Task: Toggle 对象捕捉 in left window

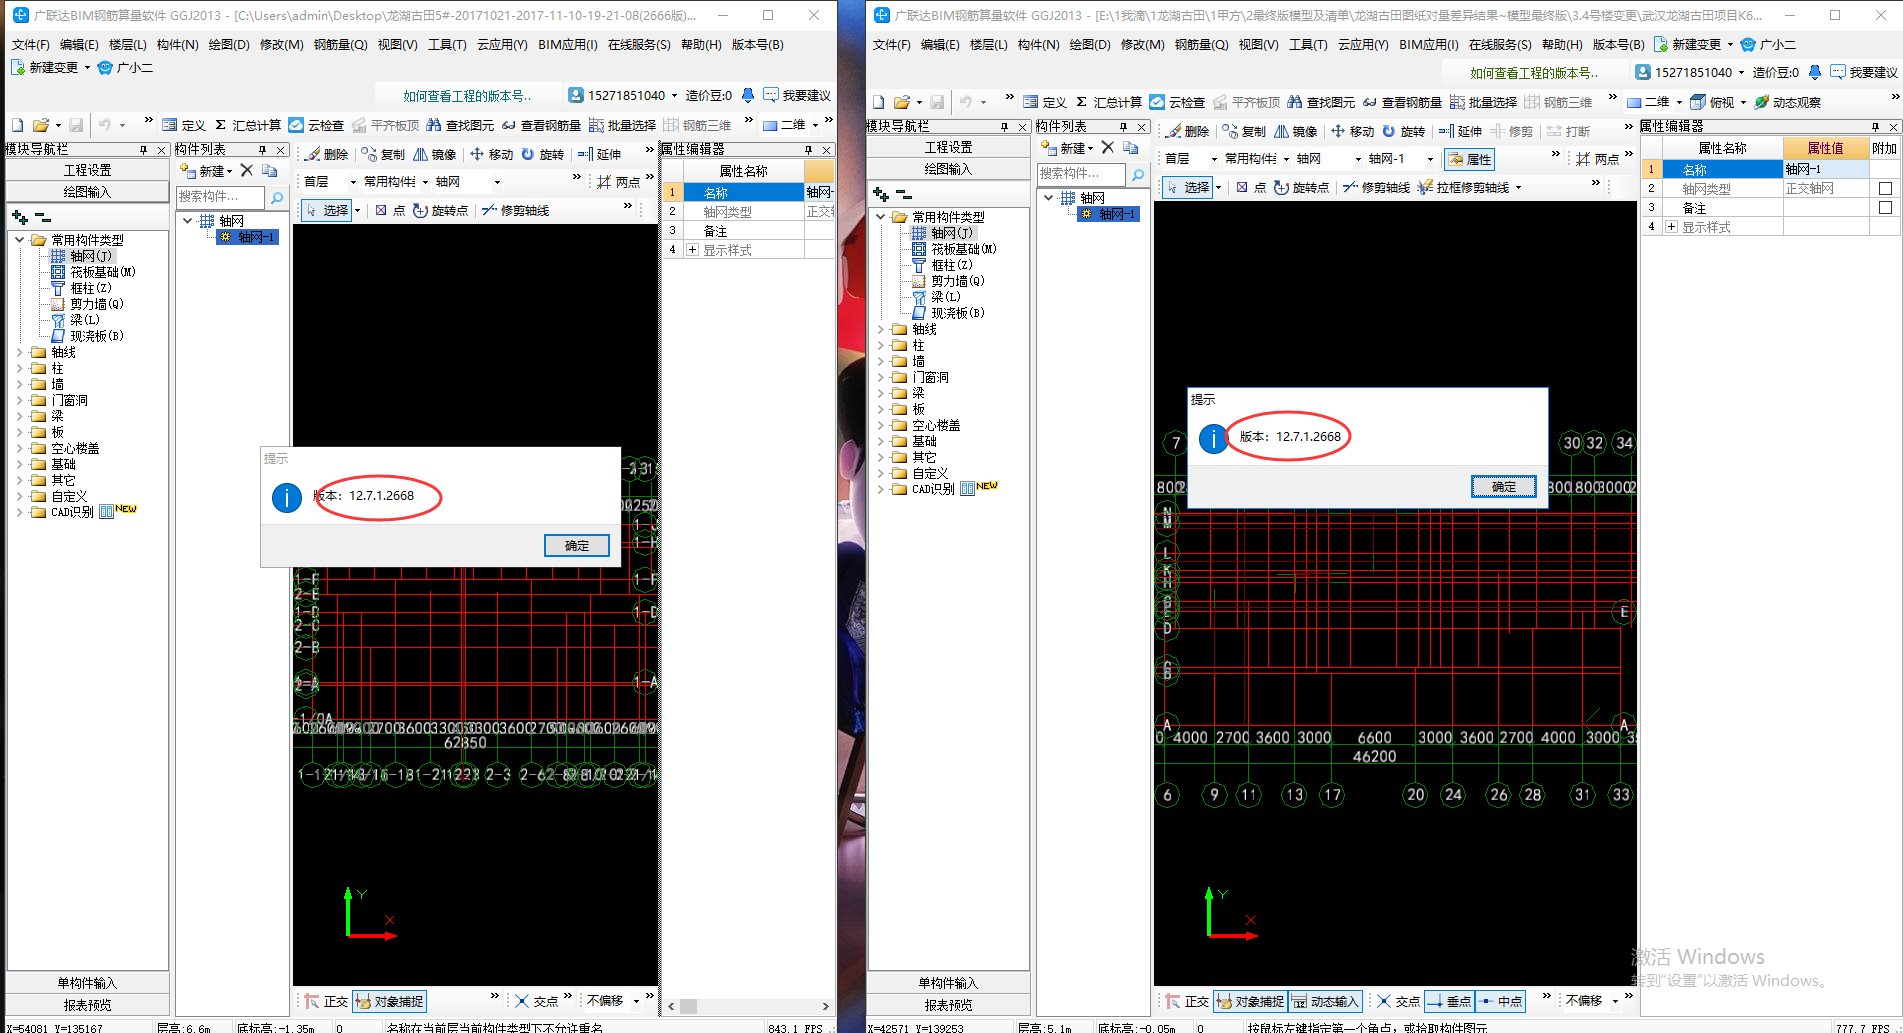Action: pos(389,1001)
